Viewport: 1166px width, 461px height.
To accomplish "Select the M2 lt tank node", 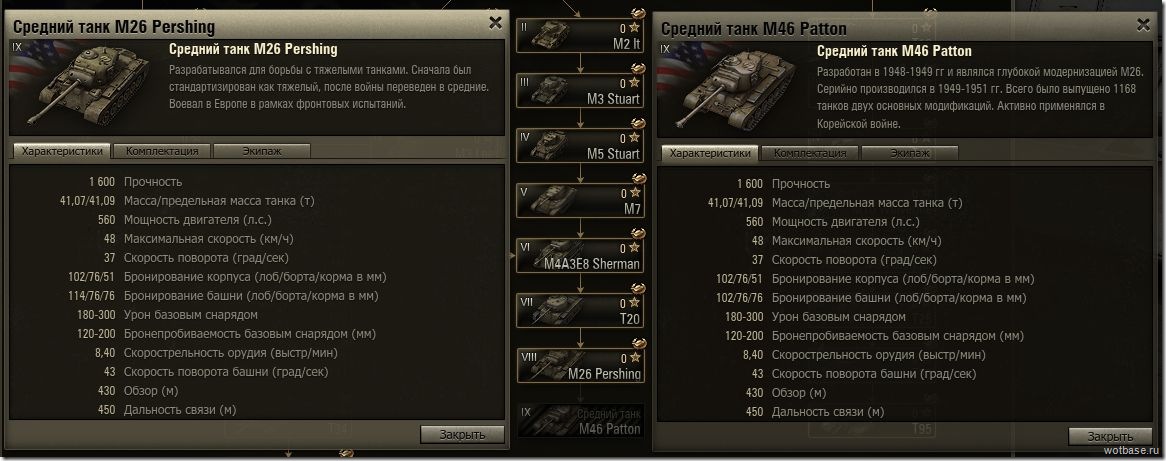I will coord(579,35).
